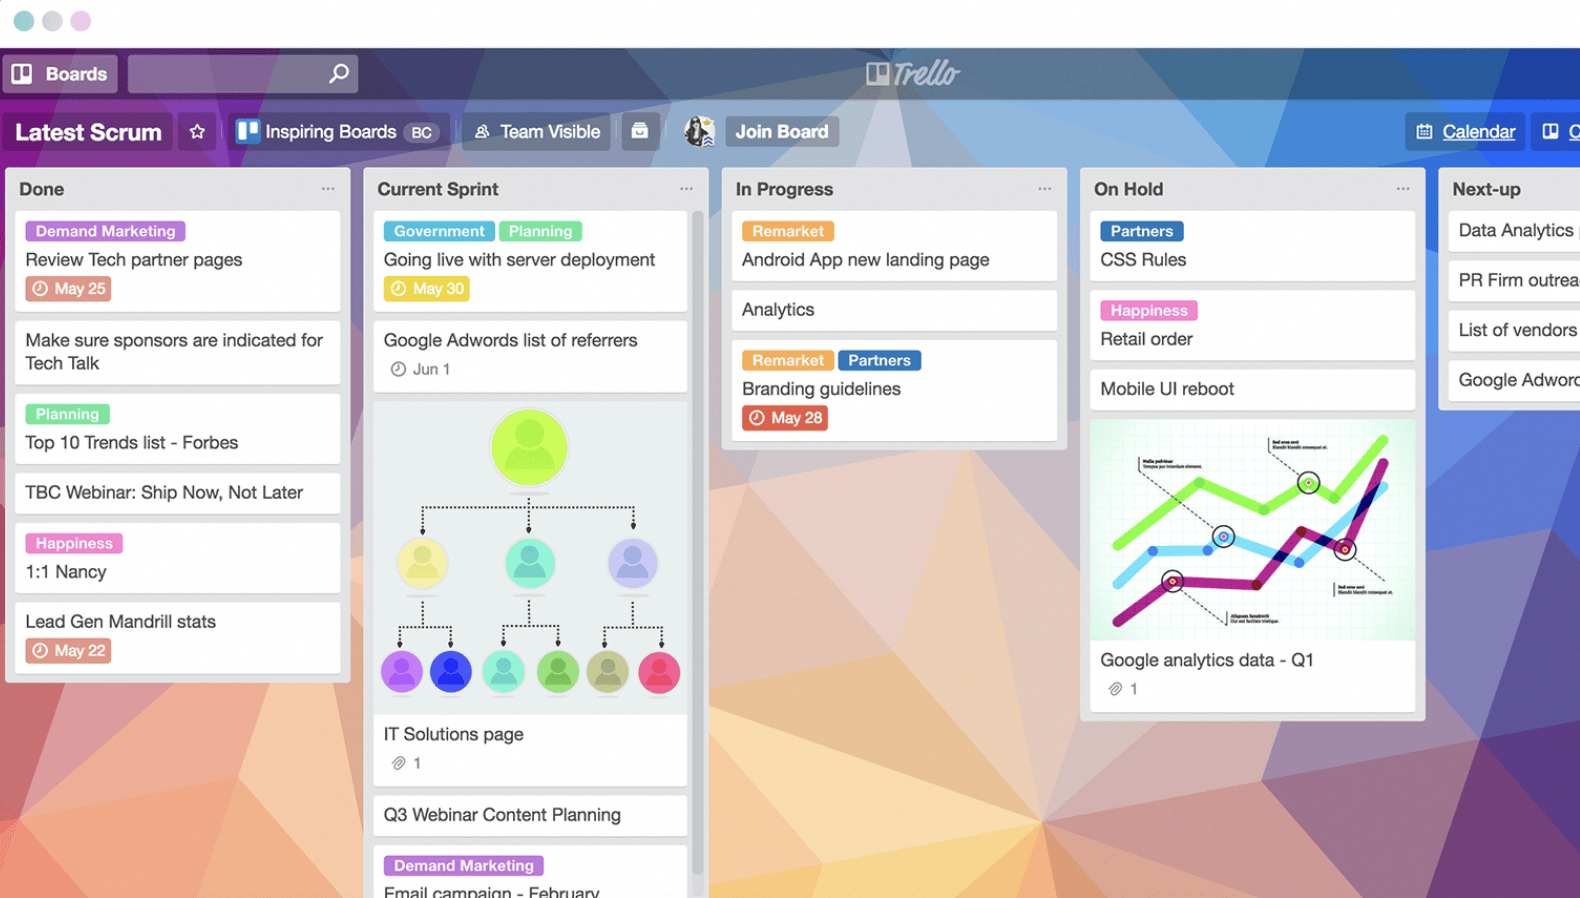The height and width of the screenshot is (898, 1580).
Task: Click the search magnifier icon
Action: 339,73
